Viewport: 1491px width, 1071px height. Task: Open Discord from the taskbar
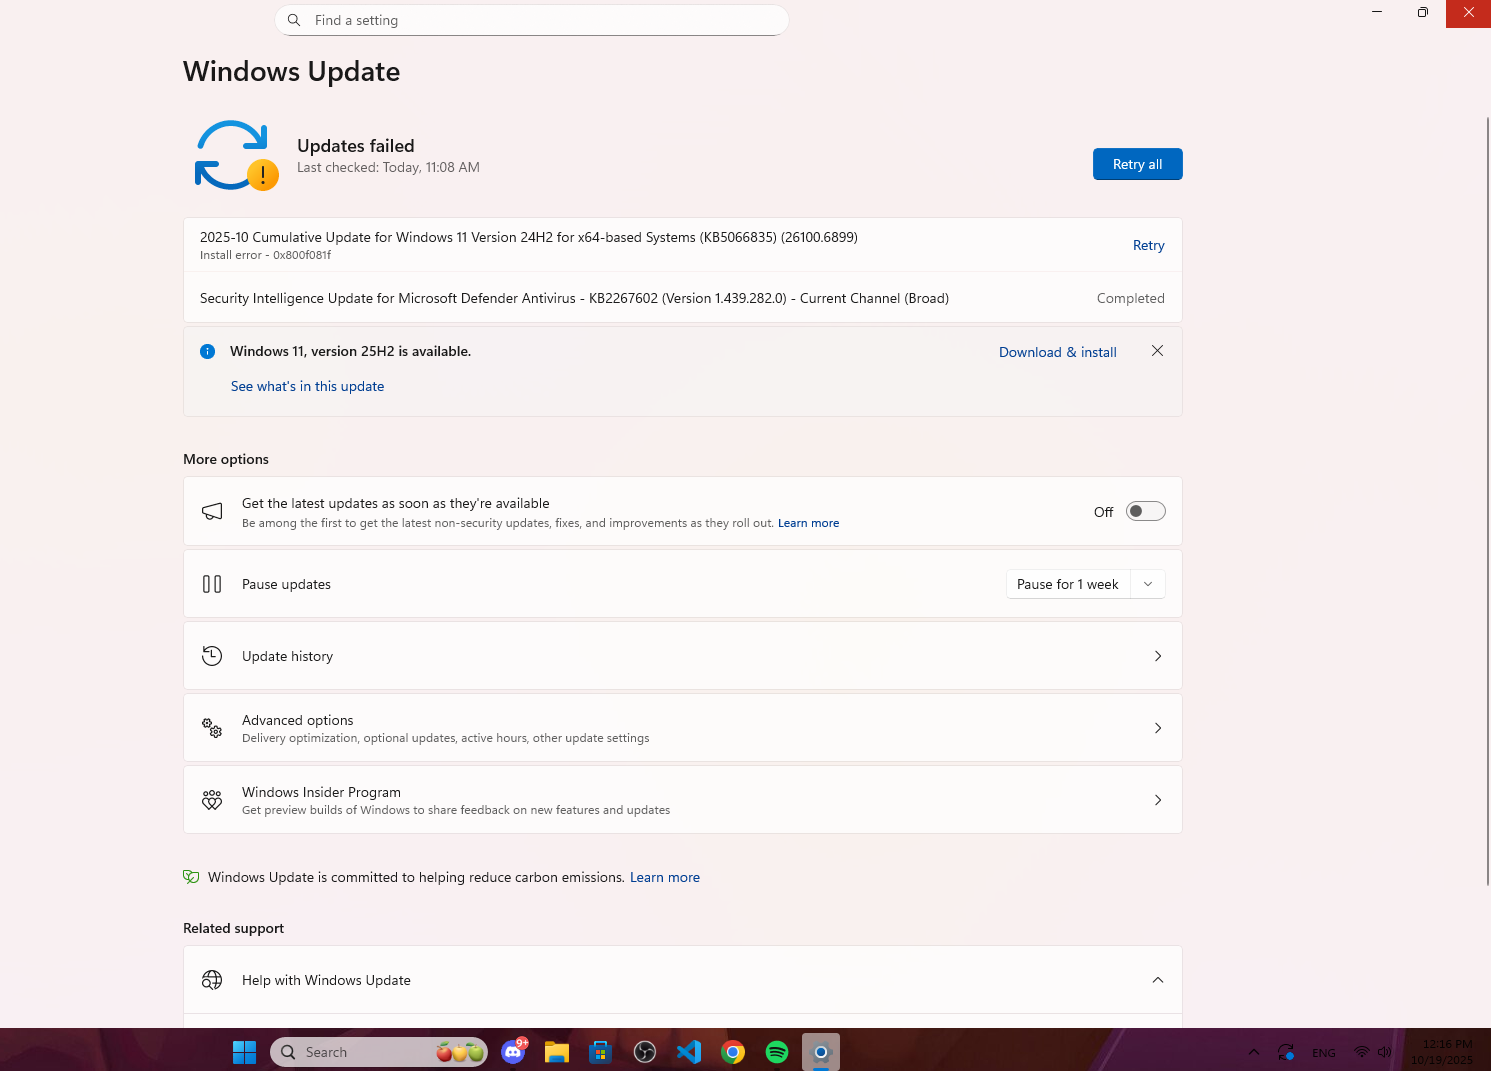click(x=513, y=1052)
